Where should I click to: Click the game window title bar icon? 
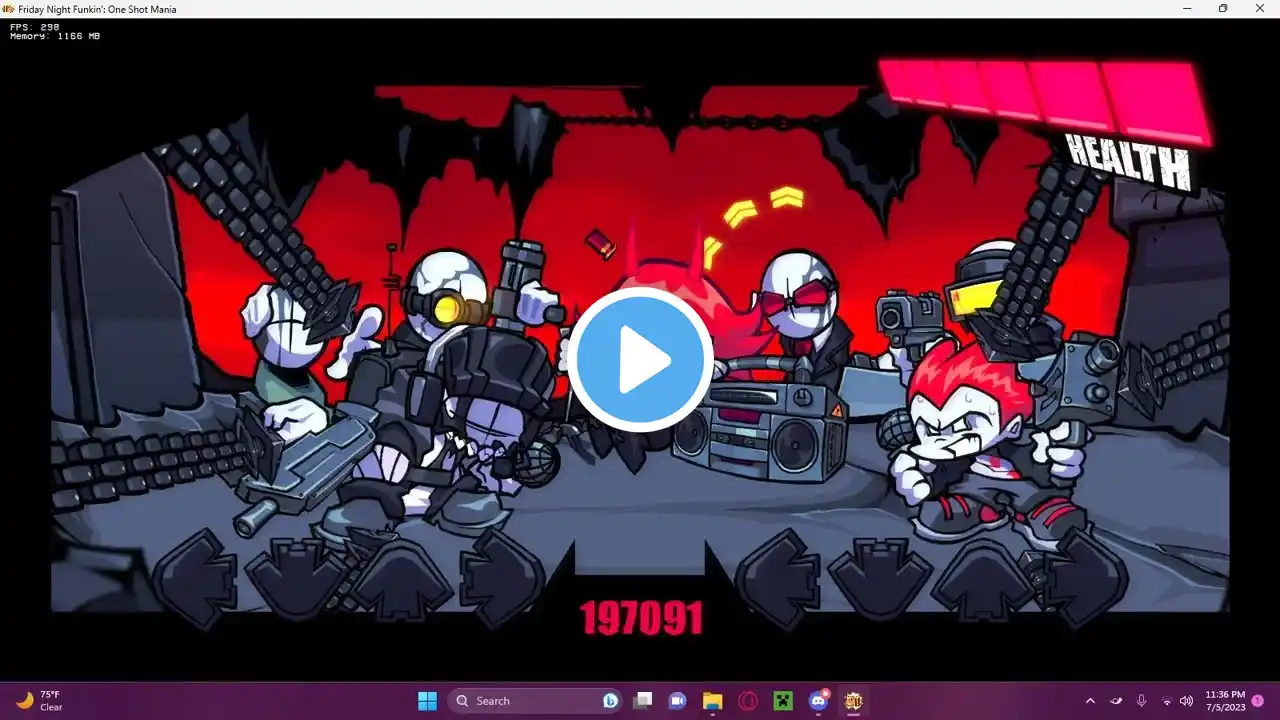click(x=9, y=8)
